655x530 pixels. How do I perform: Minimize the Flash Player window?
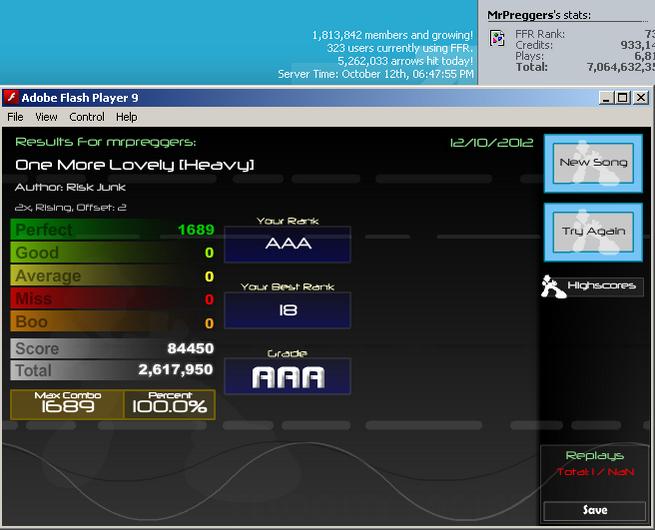point(607,98)
